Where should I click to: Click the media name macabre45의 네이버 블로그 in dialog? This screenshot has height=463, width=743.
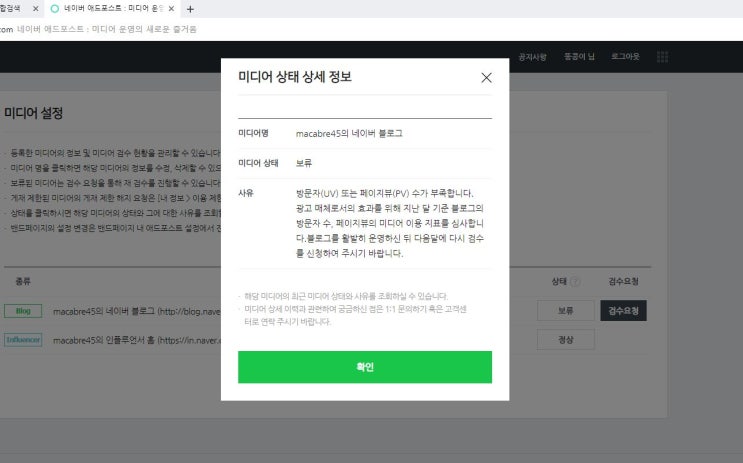point(349,134)
